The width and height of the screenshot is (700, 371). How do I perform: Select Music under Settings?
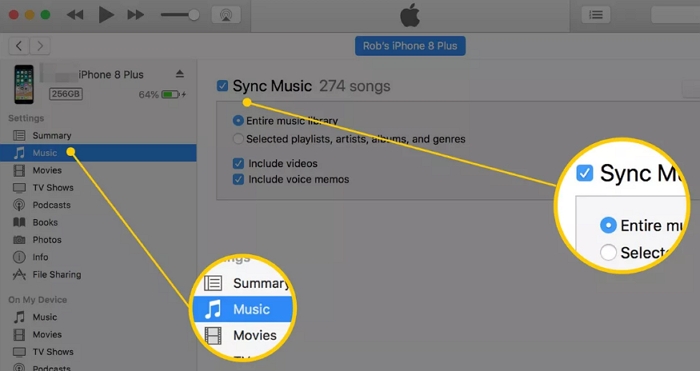tap(98, 153)
